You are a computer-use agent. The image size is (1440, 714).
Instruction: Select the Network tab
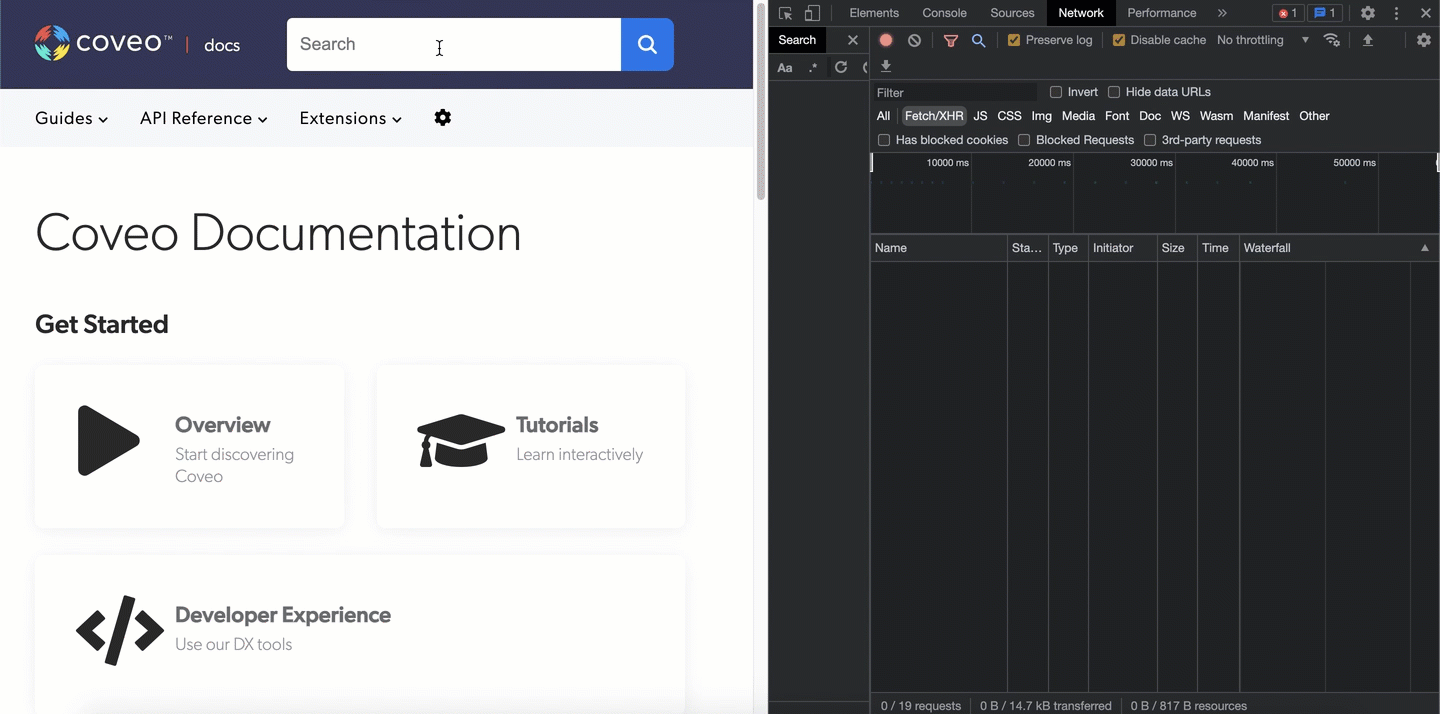point(1081,13)
